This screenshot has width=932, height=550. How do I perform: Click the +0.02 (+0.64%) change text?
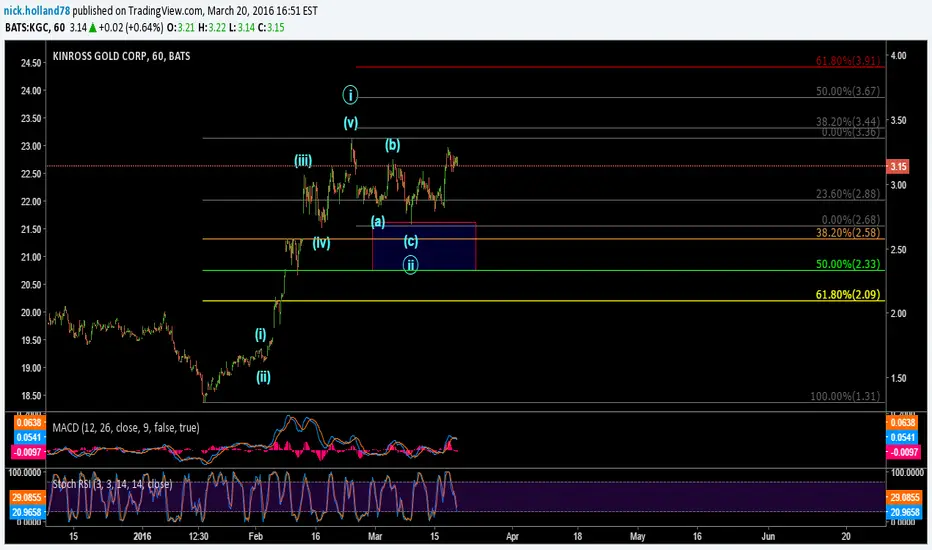131,27
